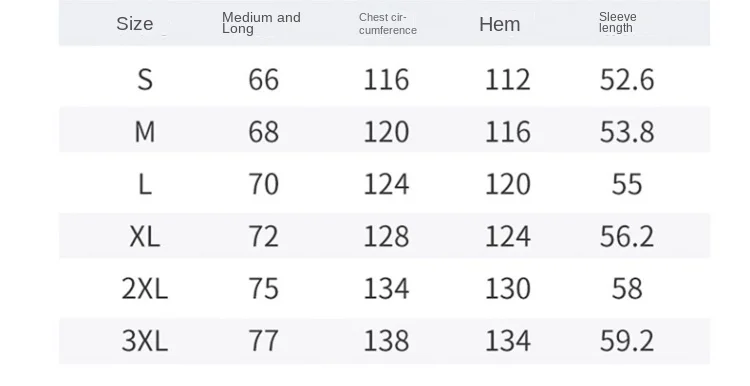Click chest value 128 in XL row

(x=386, y=236)
